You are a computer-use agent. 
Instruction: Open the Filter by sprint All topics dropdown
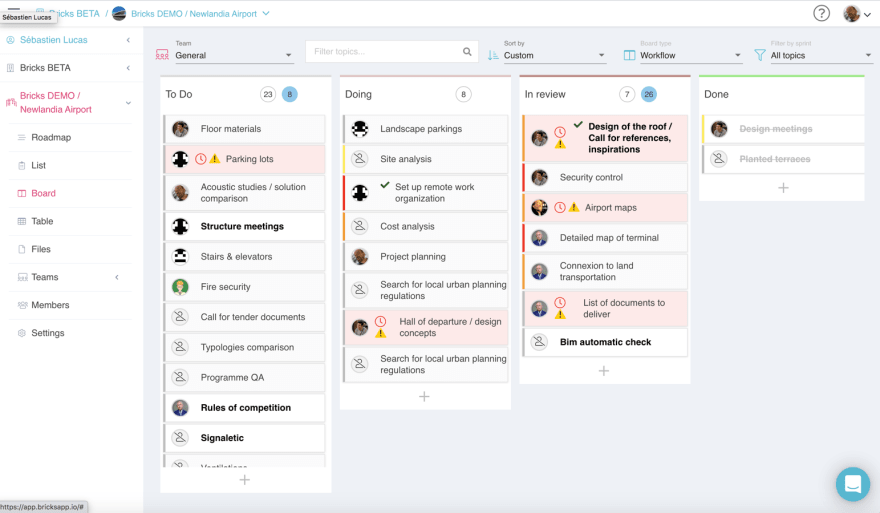(x=821, y=55)
